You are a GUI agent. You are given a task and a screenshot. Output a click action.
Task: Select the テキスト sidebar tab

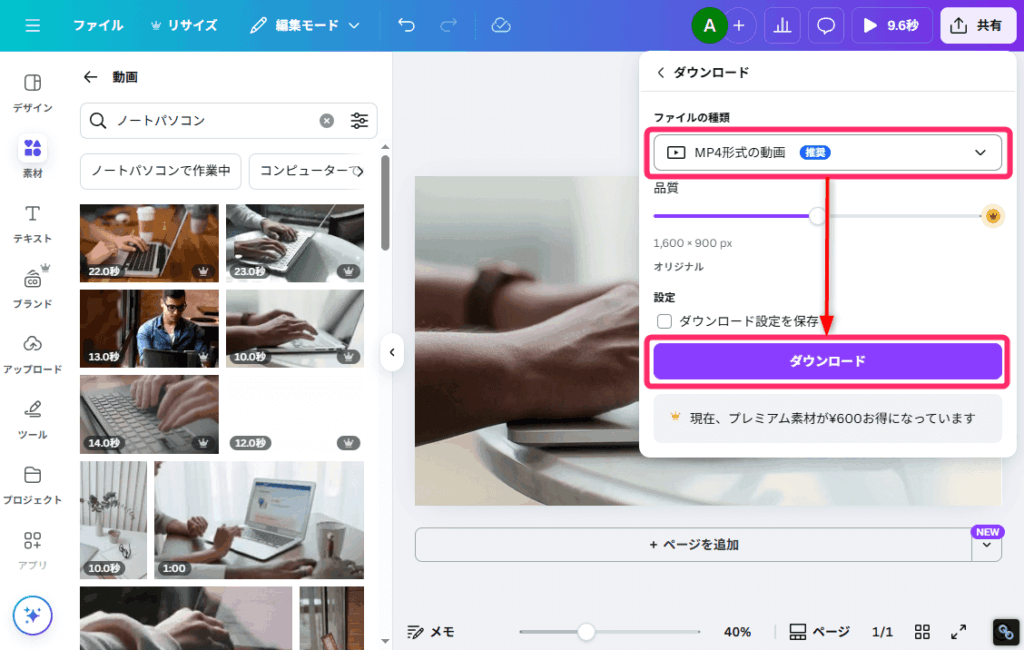tap(32, 223)
